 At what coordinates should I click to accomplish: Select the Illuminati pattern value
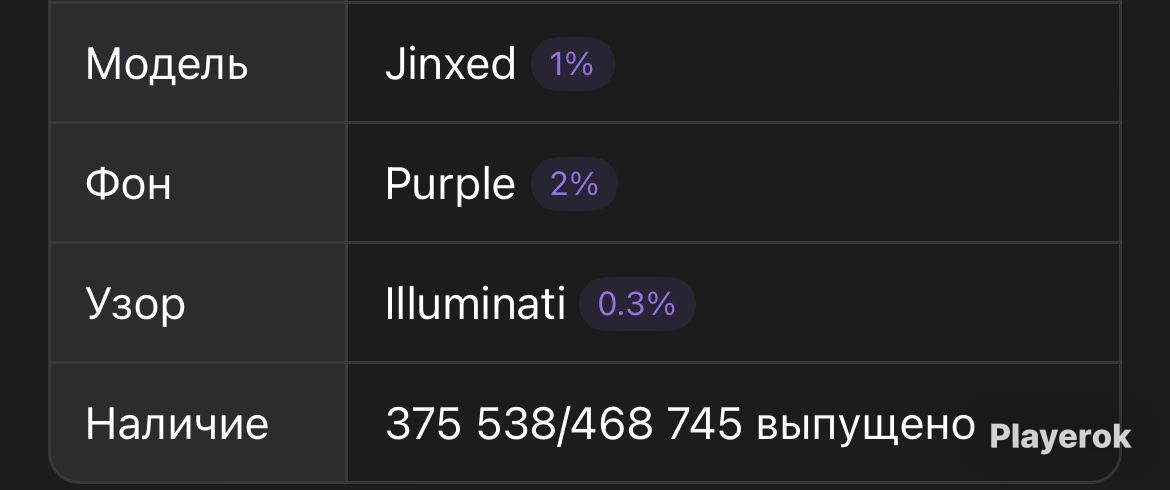475,304
